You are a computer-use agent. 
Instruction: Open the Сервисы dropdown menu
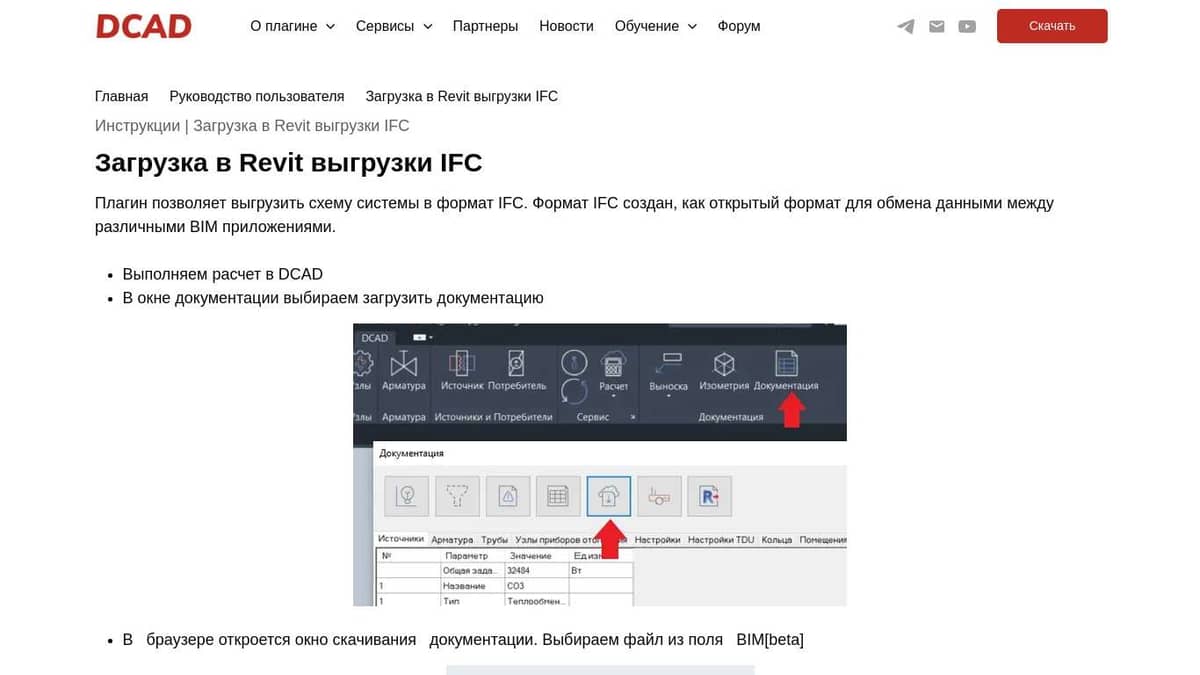(393, 26)
